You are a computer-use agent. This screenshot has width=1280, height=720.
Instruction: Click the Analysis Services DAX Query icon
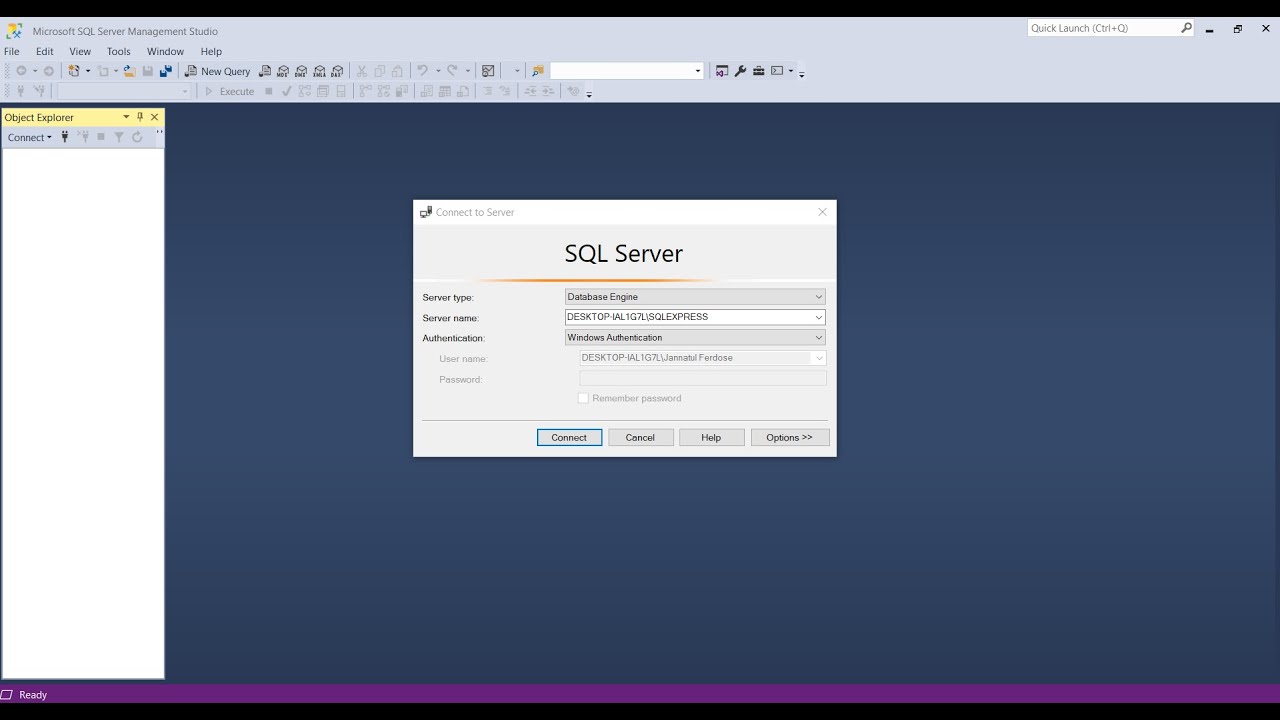point(337,71)
